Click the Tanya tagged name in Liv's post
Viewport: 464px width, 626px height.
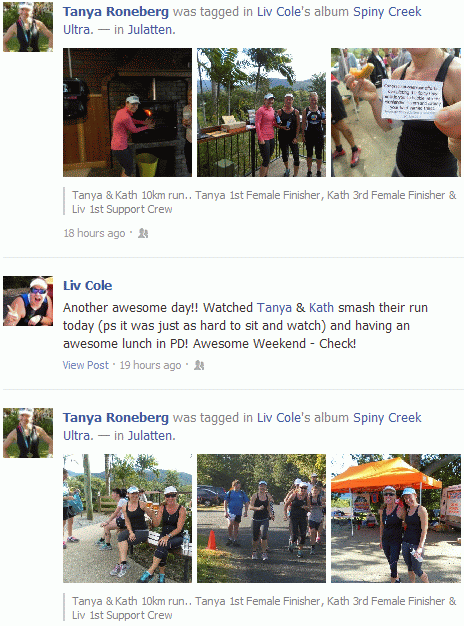point(274,308)
